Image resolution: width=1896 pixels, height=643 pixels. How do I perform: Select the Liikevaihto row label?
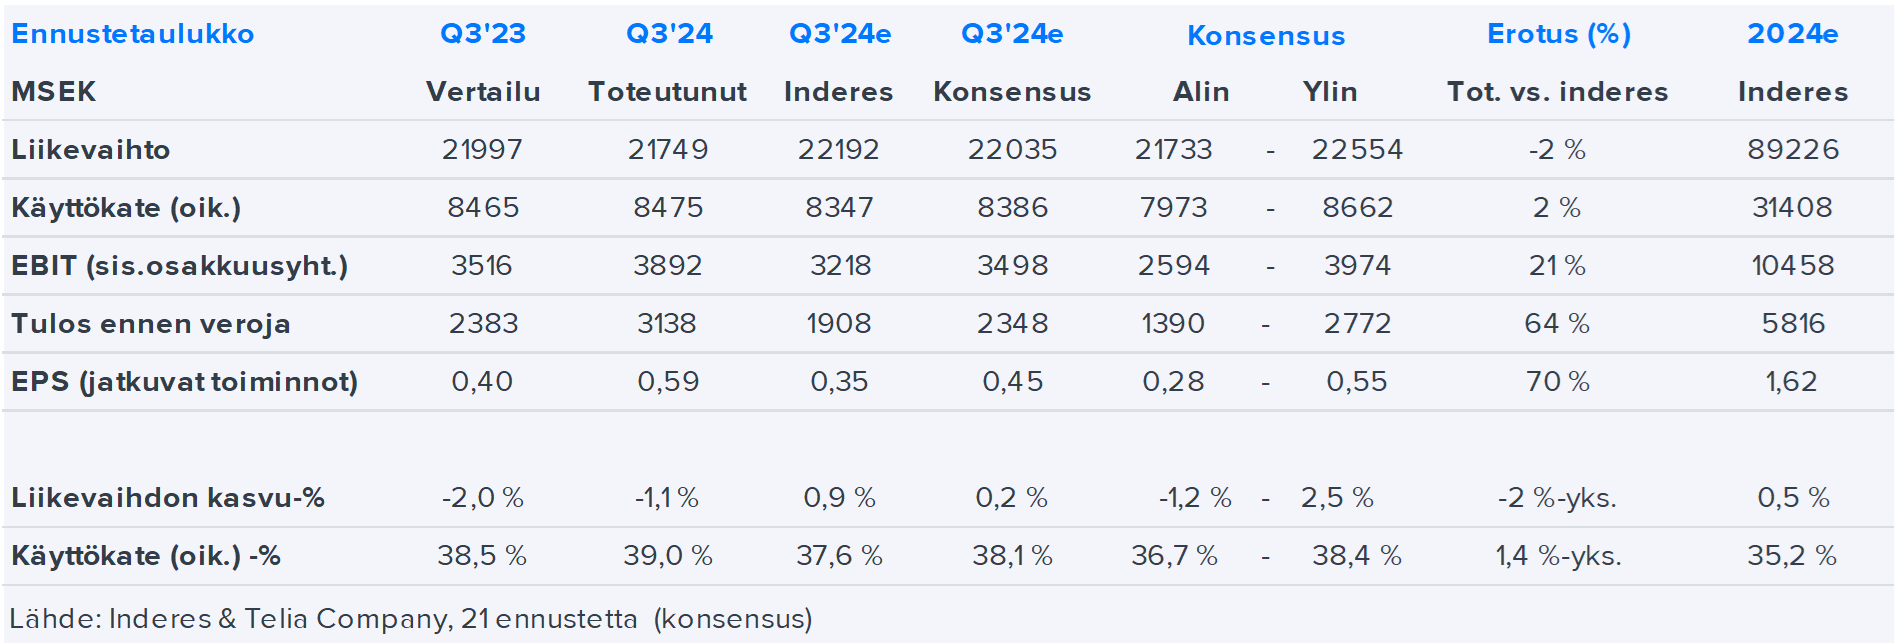(x=91, y=150)
